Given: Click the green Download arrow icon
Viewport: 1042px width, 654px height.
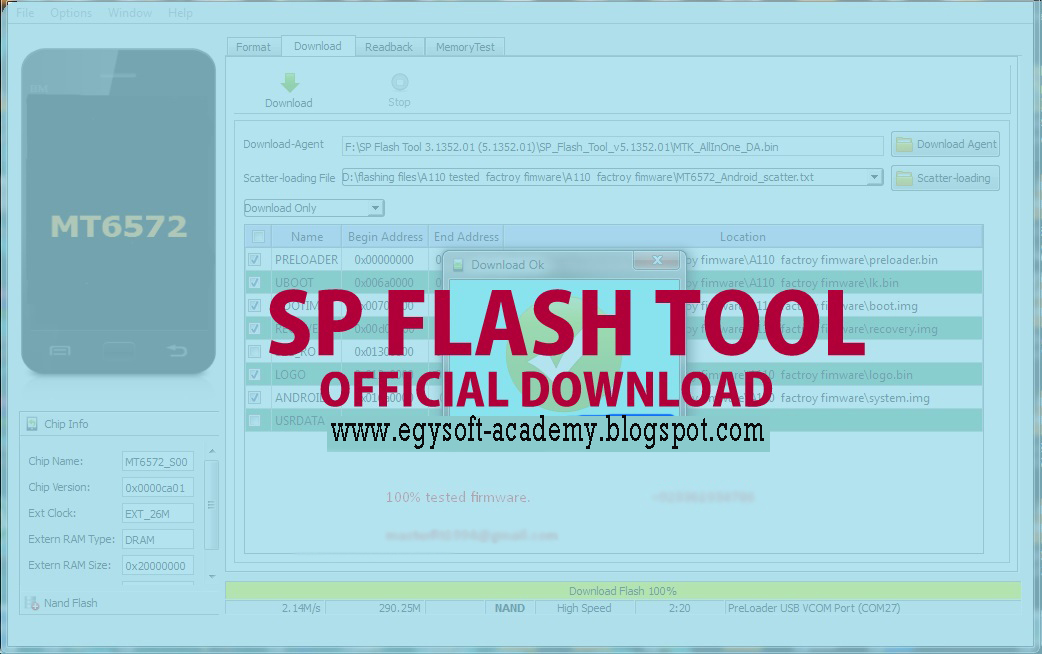Looking at the screenshot, I should click(x=290, y=82).
